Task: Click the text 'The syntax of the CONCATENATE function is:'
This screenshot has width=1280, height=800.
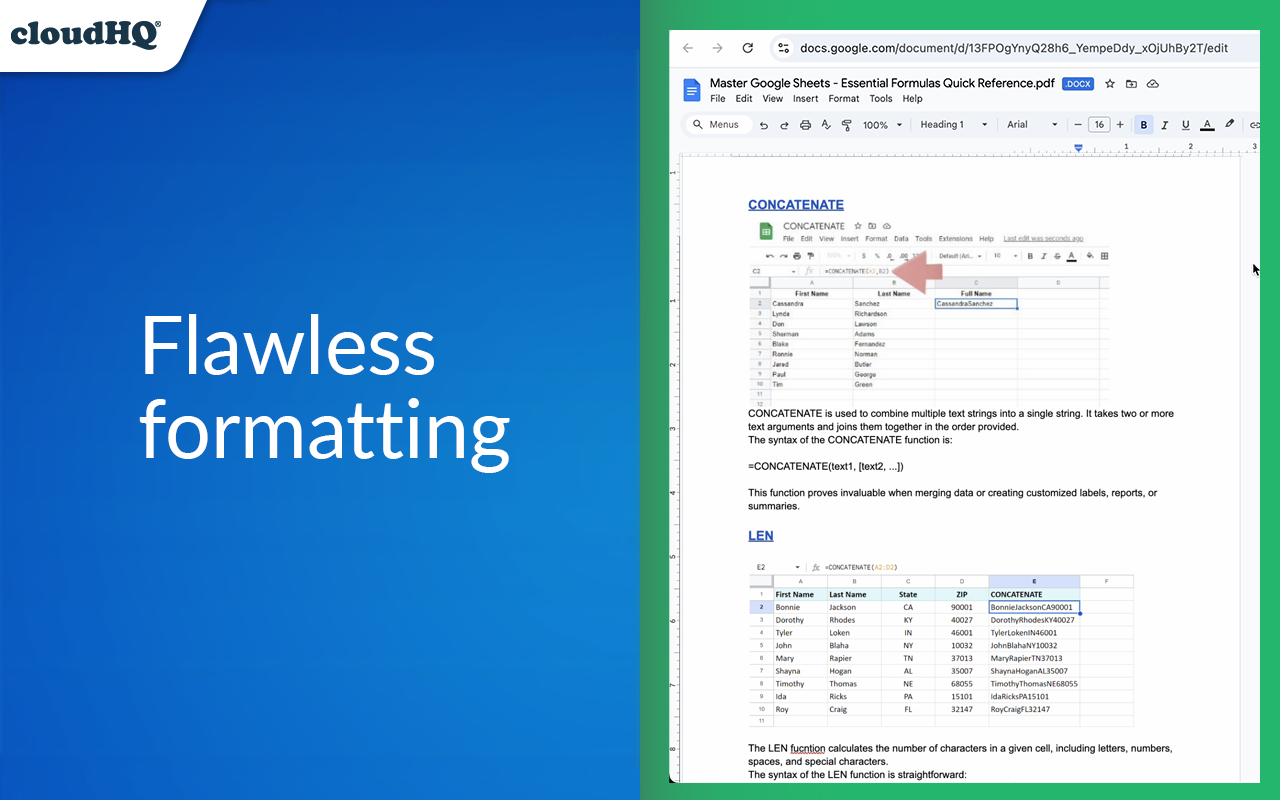Action: click(x=850, y=440)
